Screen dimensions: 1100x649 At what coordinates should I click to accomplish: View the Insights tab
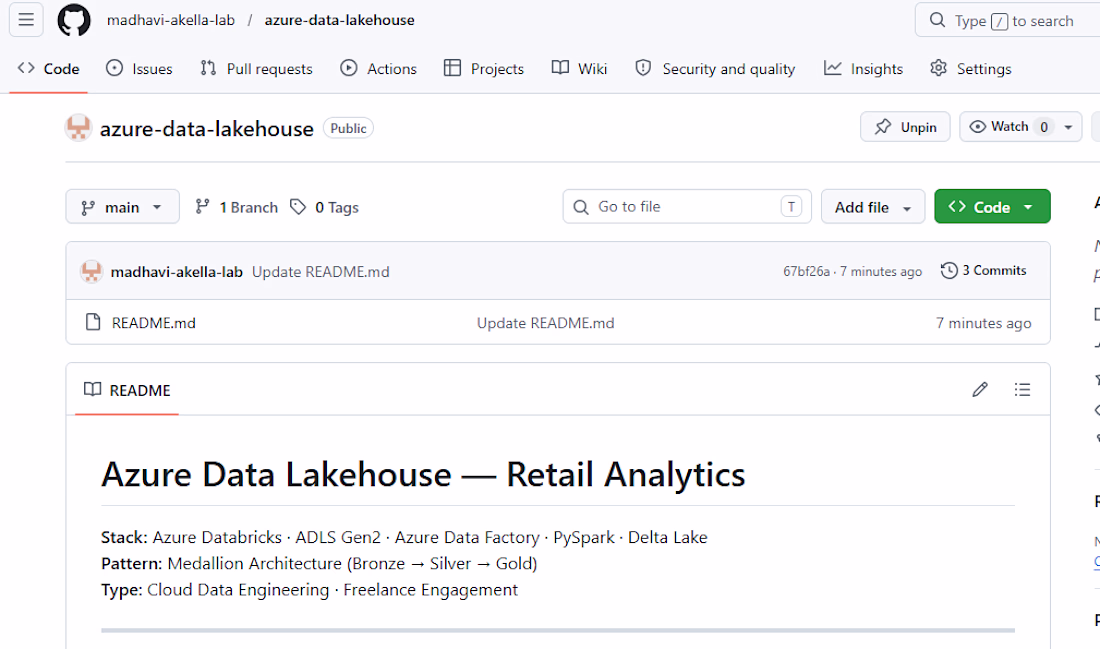click(863, 69)
